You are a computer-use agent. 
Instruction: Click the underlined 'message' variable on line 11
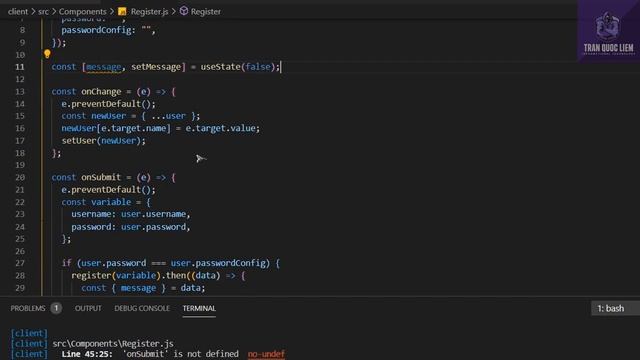[104, 67]
